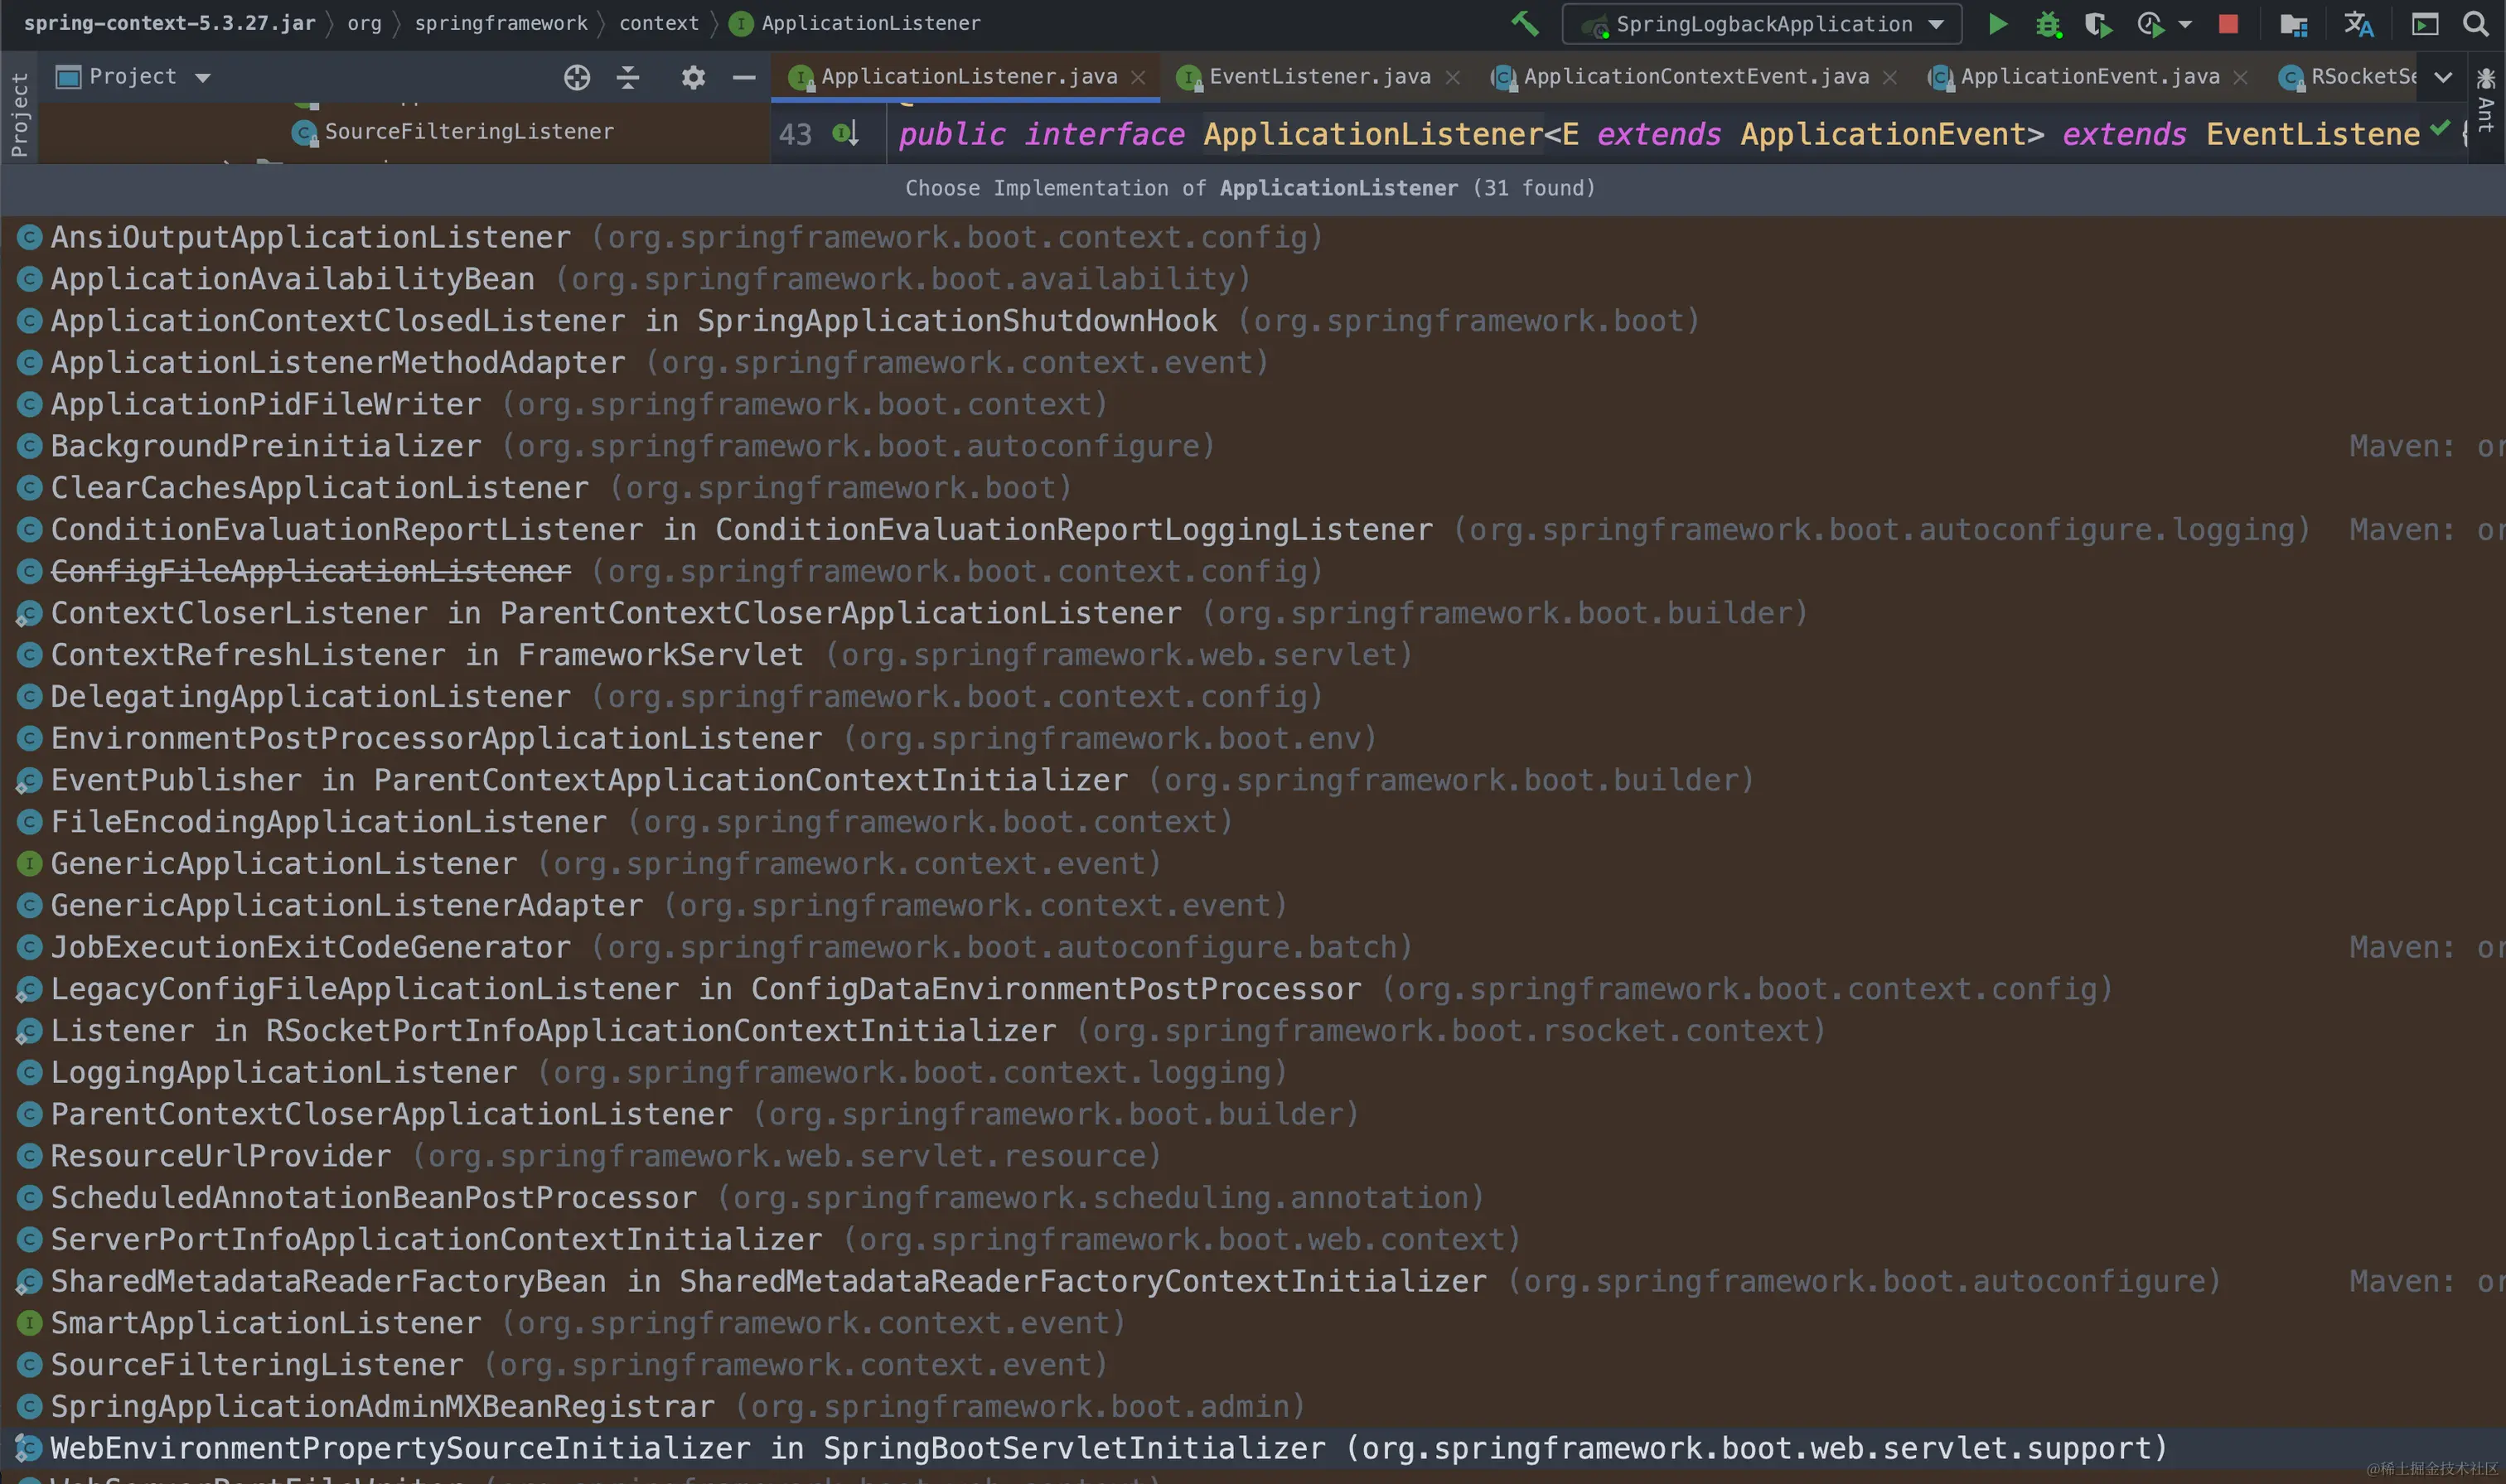The width and height of the screenshot is (2506, 1484).
Task: Choose ApplicationAvailabilityBean implementation
Action: point(1252,279)
